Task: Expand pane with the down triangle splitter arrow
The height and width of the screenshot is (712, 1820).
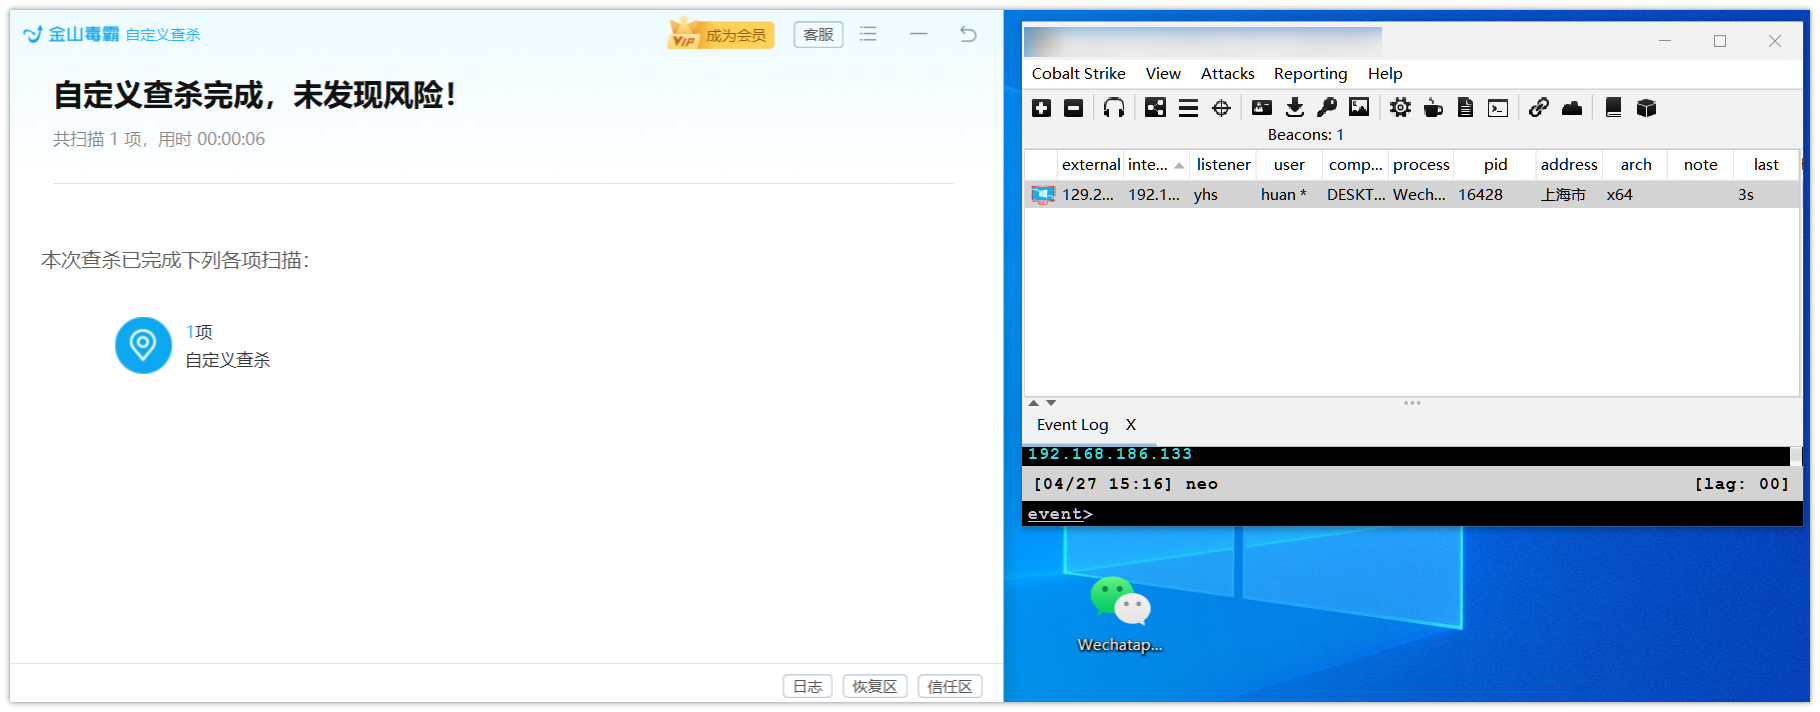Action: click(1051, 403)
